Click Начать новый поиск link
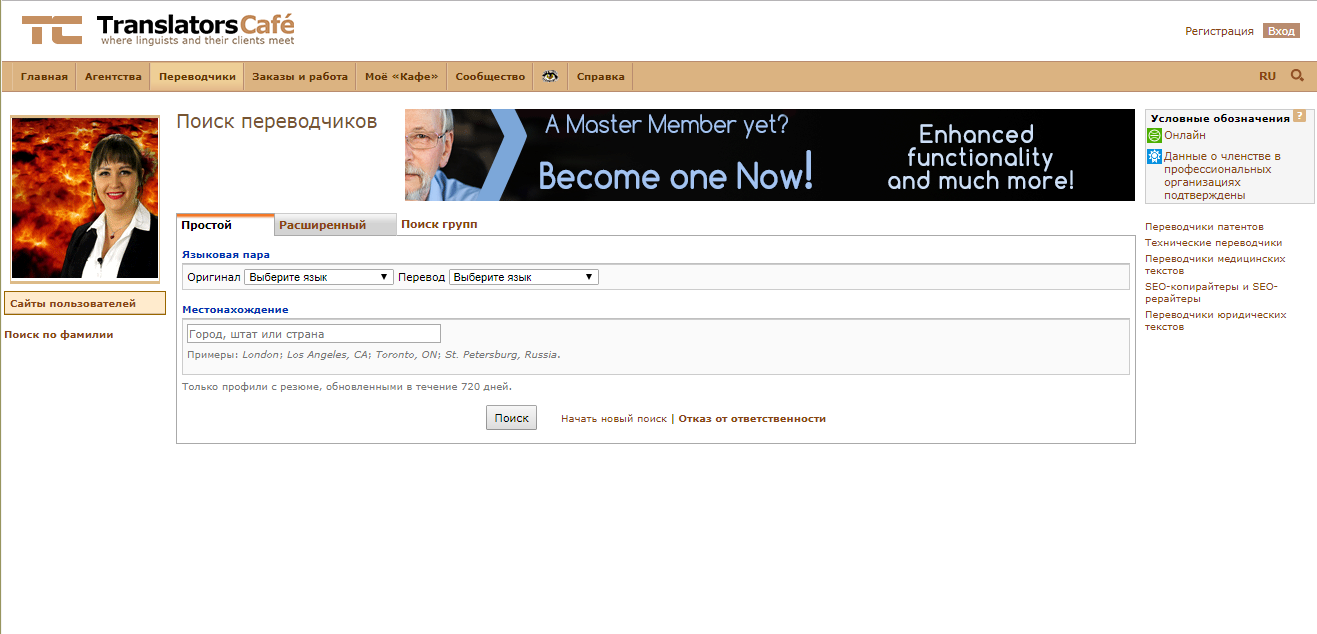 click(614, 419)
